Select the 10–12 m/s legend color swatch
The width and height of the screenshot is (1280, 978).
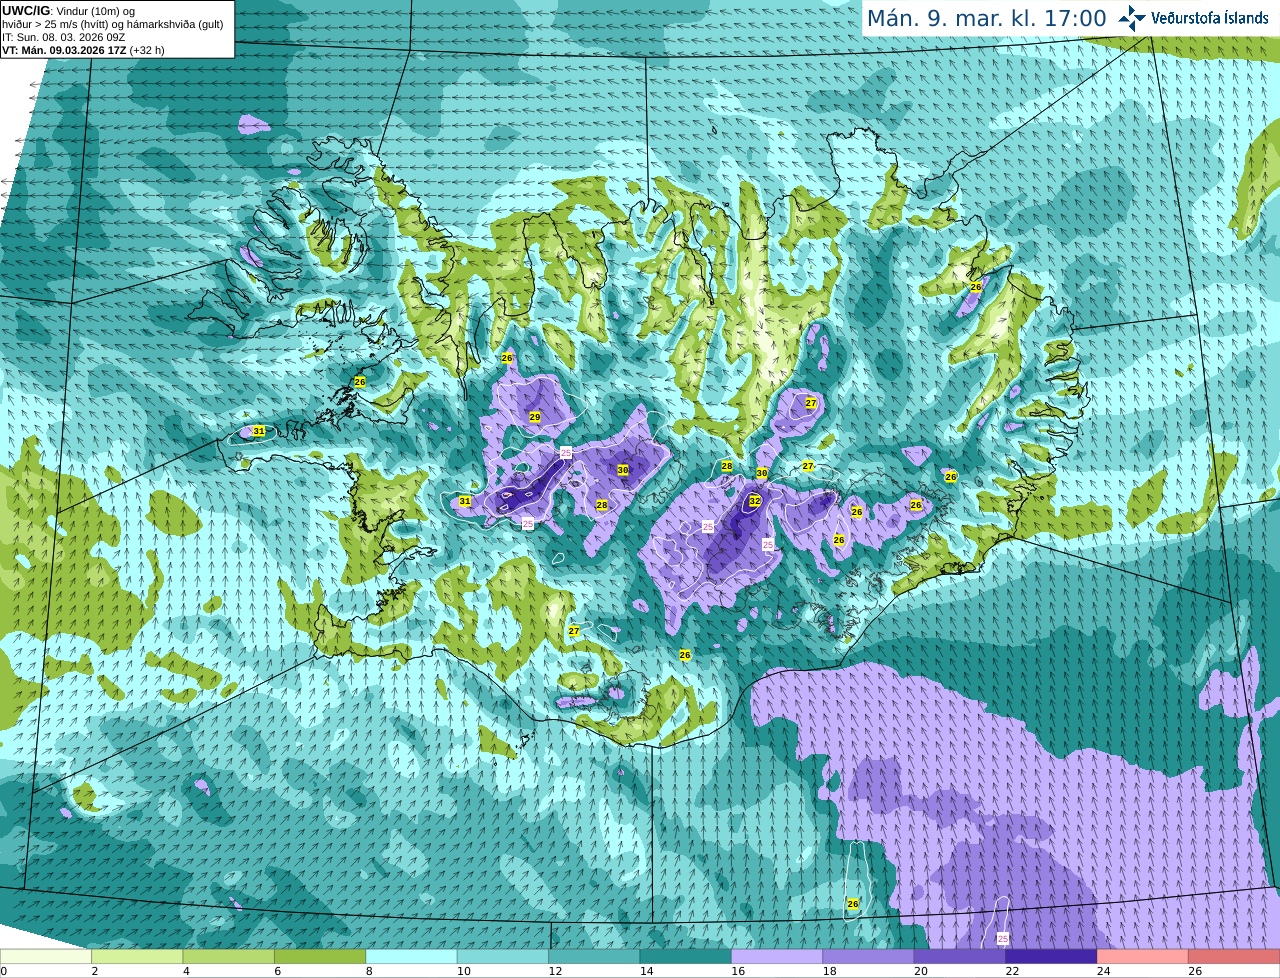click(x=503, y=956)
